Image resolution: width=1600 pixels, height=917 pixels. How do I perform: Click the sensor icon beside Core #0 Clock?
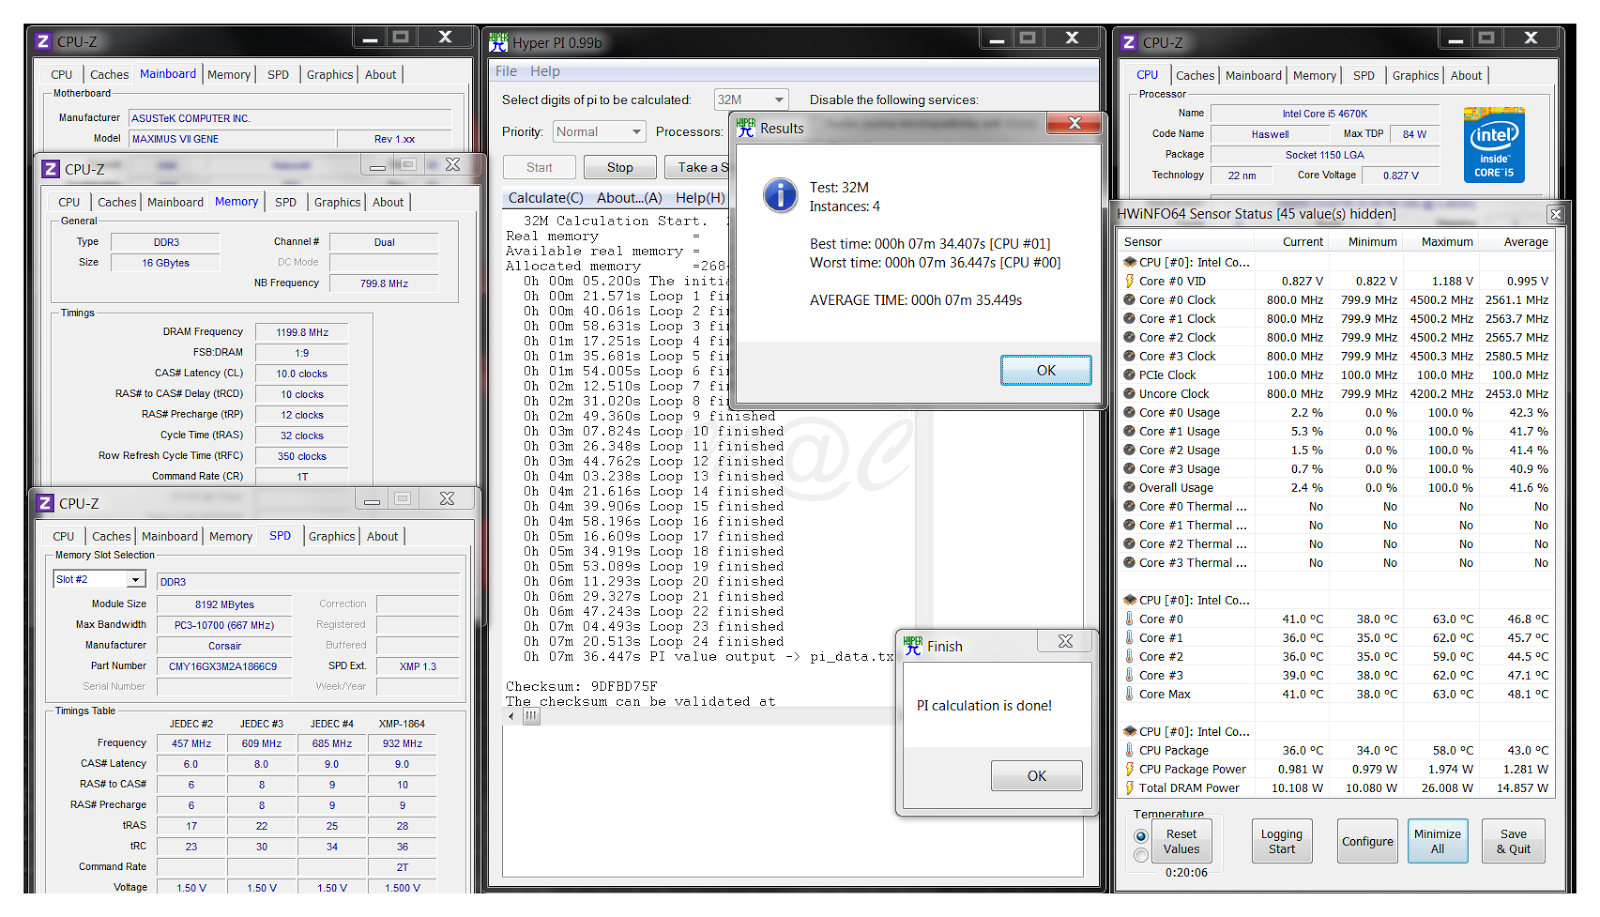point(1130,300)
